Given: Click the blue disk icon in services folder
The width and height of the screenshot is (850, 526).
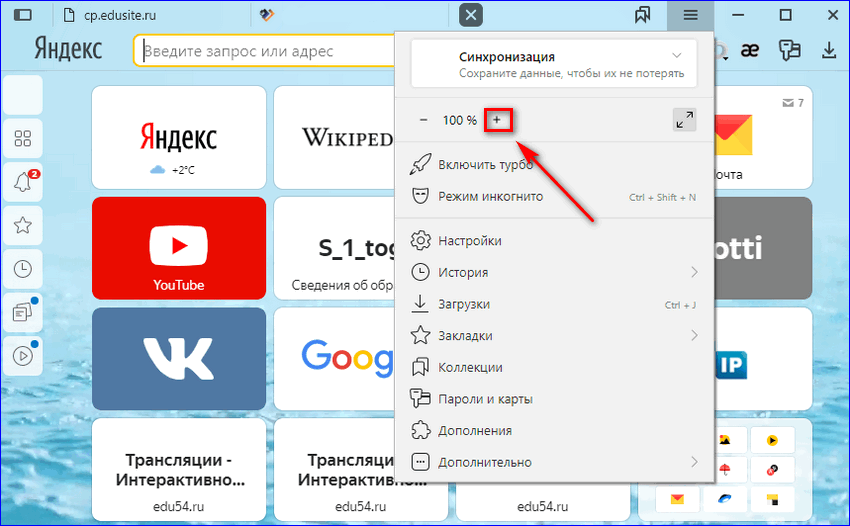Looking at the screenshot, I should [725, 499].
